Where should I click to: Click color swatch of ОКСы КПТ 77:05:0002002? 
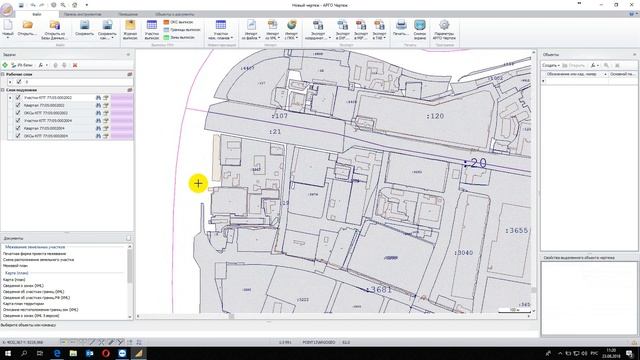(122, 113)
